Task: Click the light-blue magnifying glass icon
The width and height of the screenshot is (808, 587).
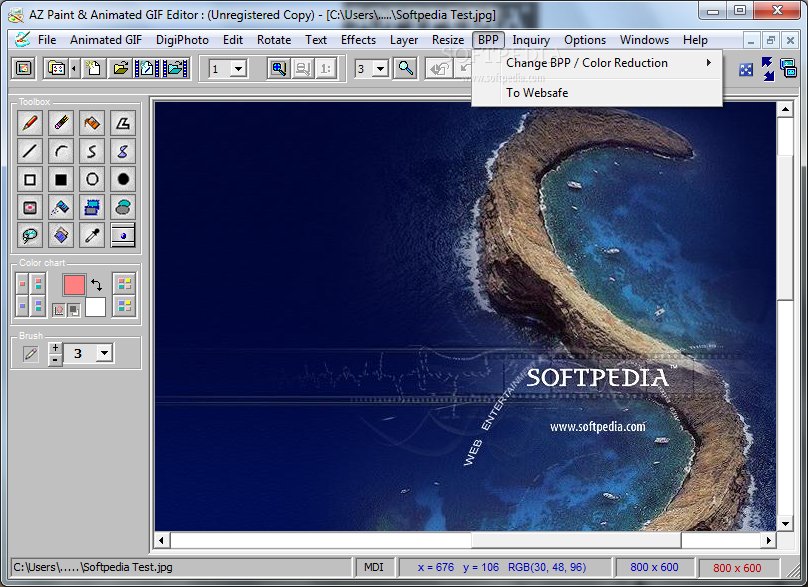Action: tap(405, 68)
